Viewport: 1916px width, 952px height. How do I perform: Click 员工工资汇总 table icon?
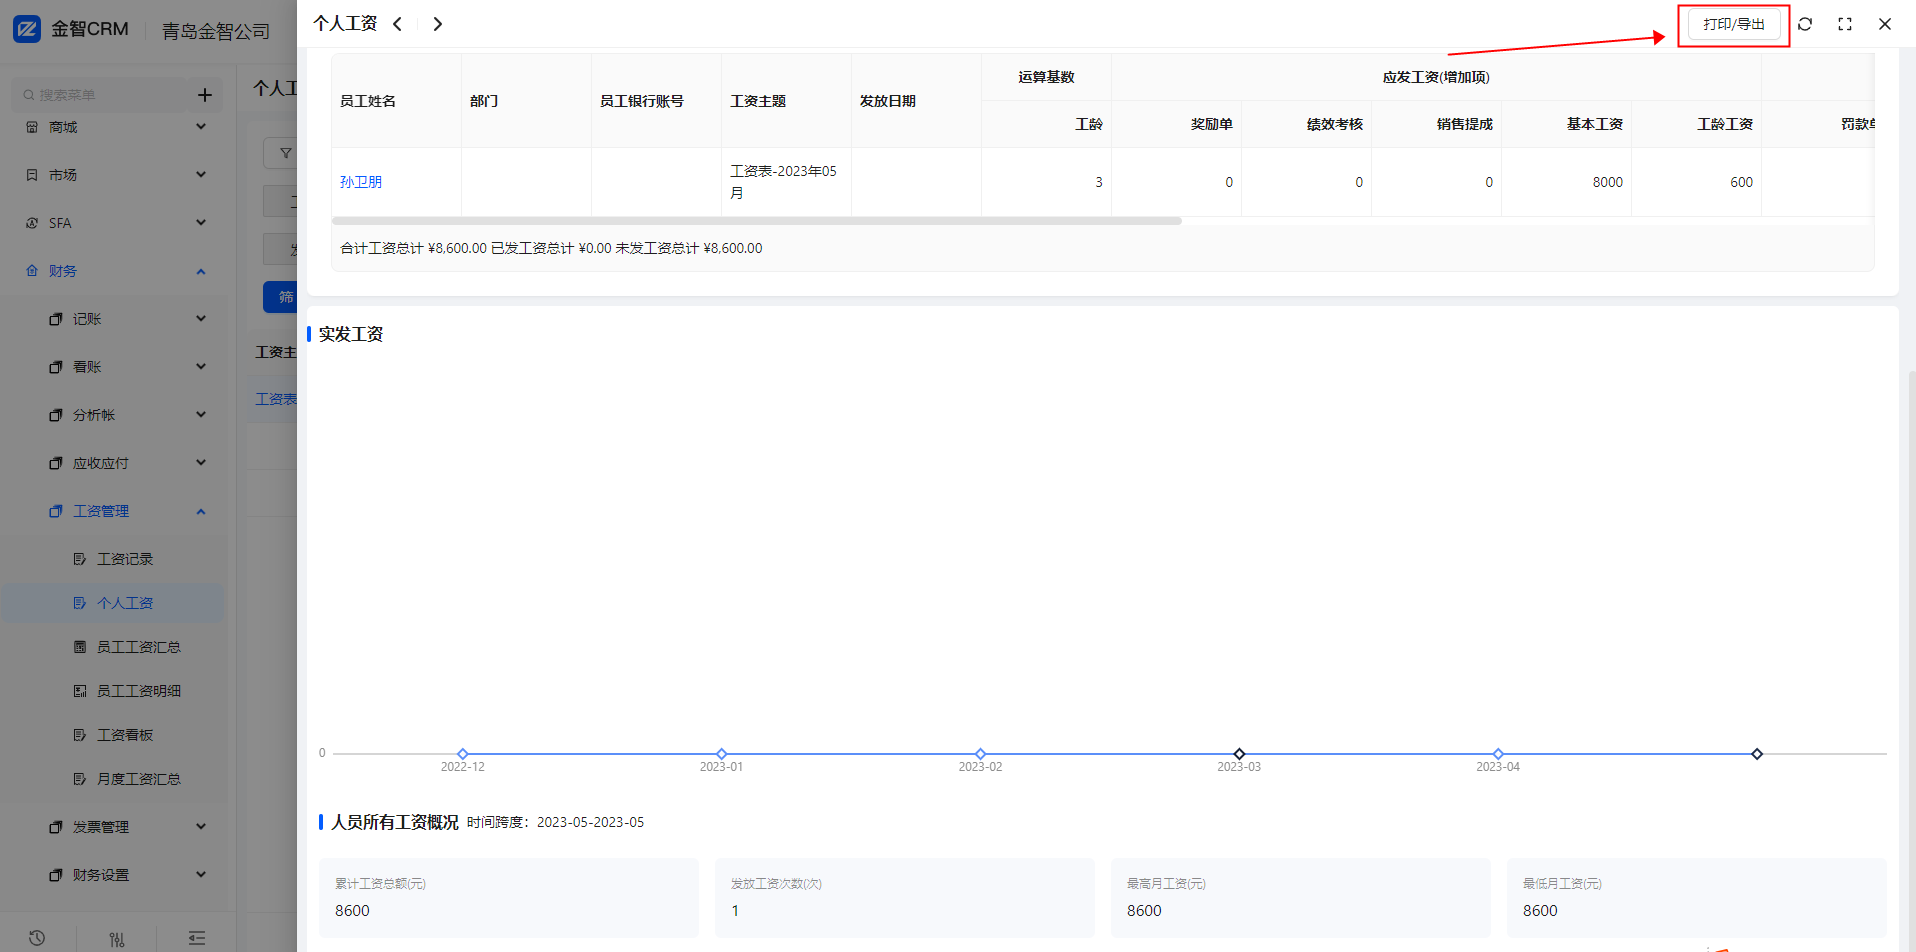tap(80, 647)
